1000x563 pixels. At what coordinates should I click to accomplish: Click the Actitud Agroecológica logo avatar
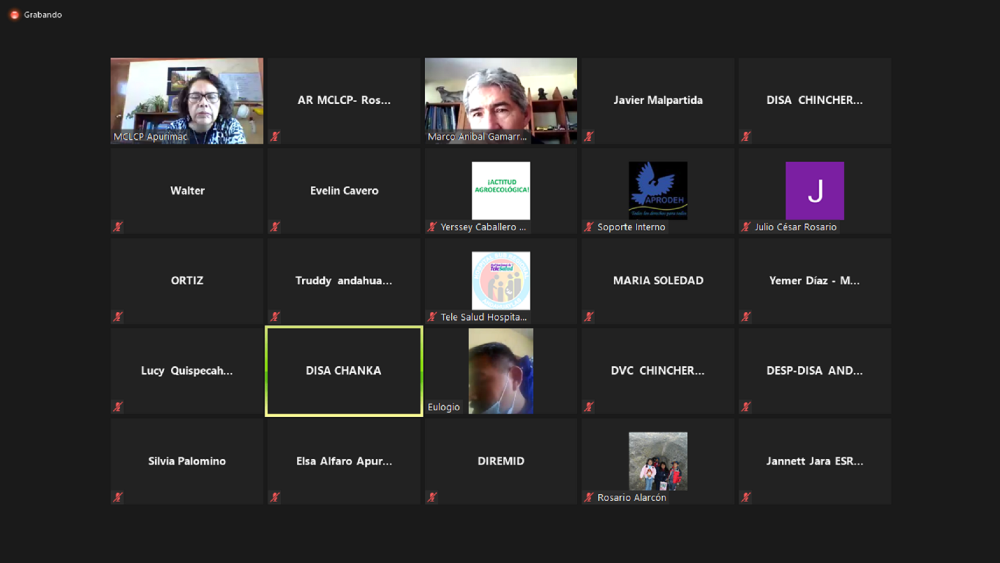501,190
